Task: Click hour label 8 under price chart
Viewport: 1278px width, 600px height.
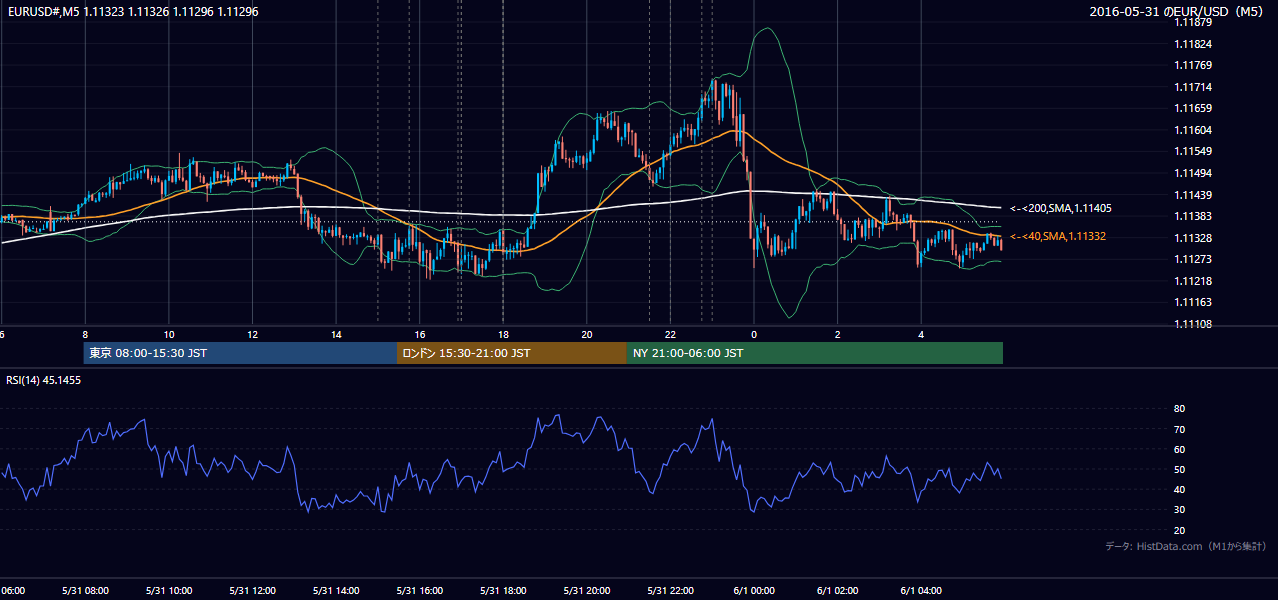Action: [x=85, y=335]
